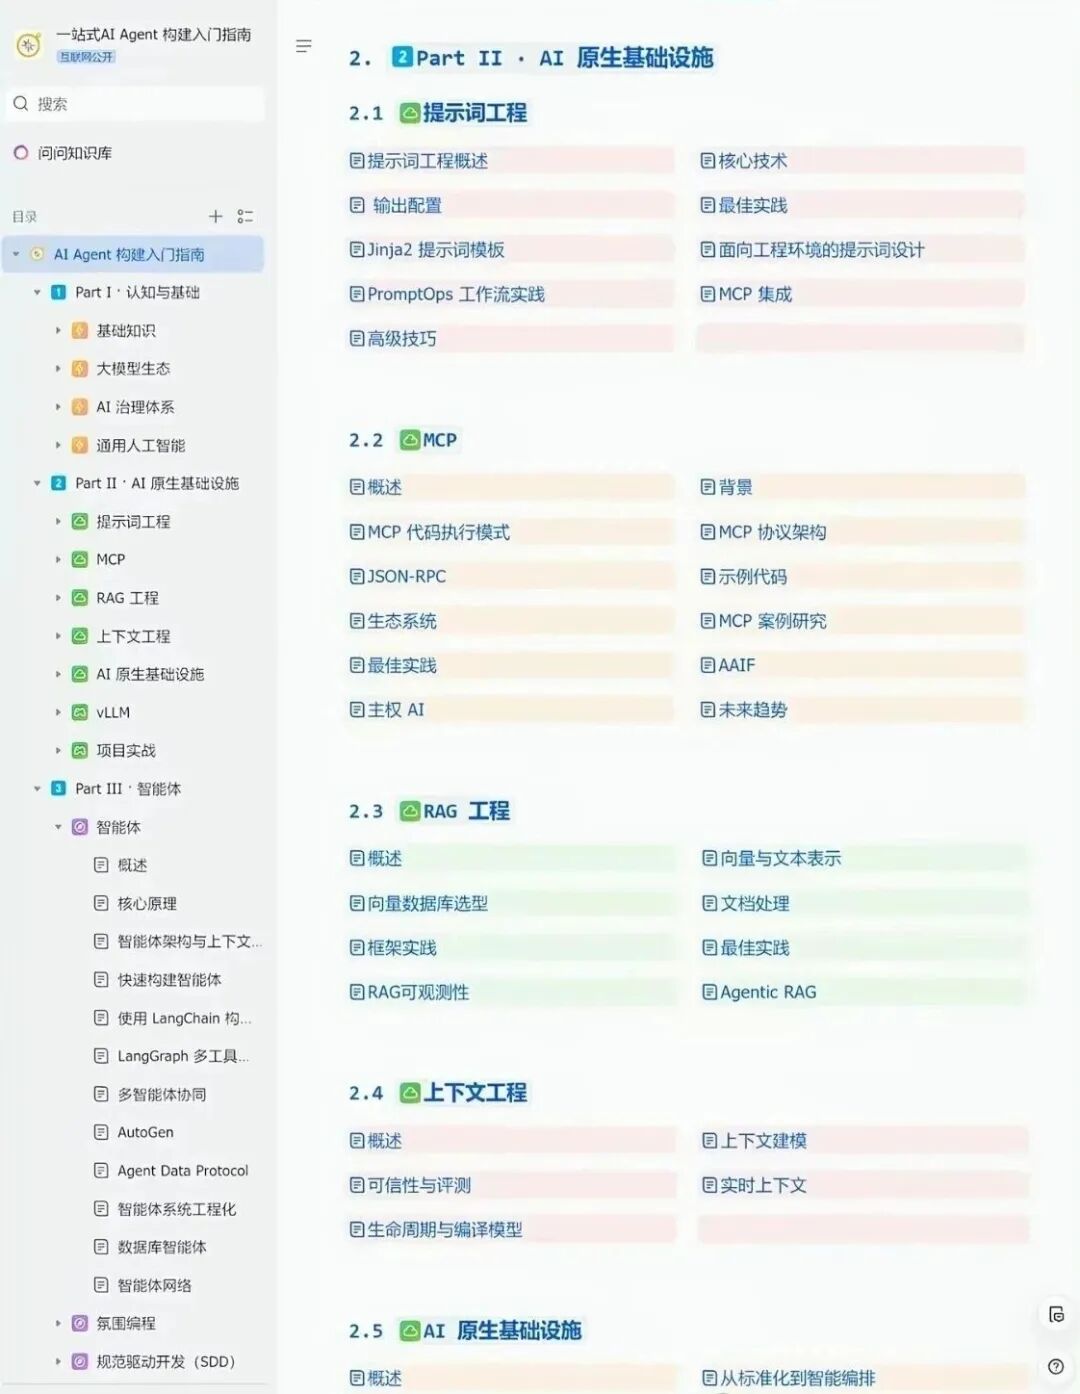Open JSON-RPC page link

click(406, 576)
